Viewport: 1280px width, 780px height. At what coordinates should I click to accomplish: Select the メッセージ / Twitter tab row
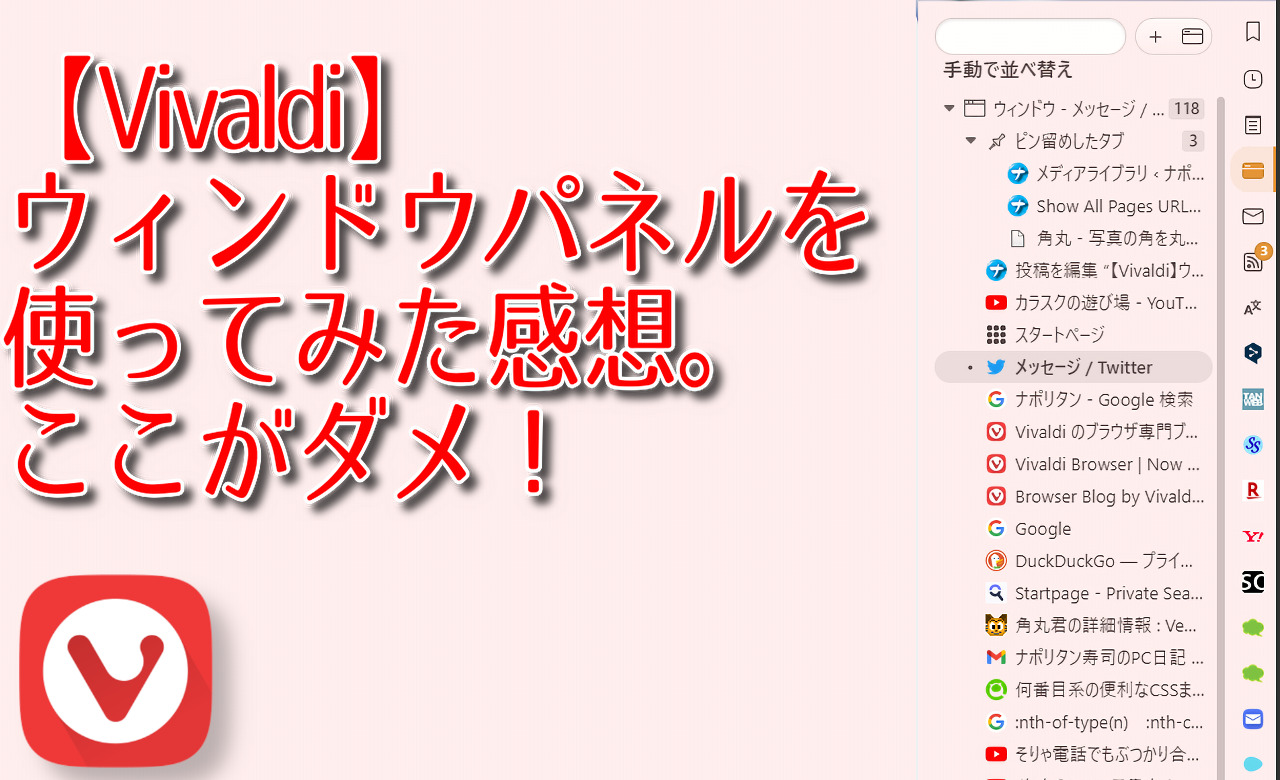[1073, 367]
